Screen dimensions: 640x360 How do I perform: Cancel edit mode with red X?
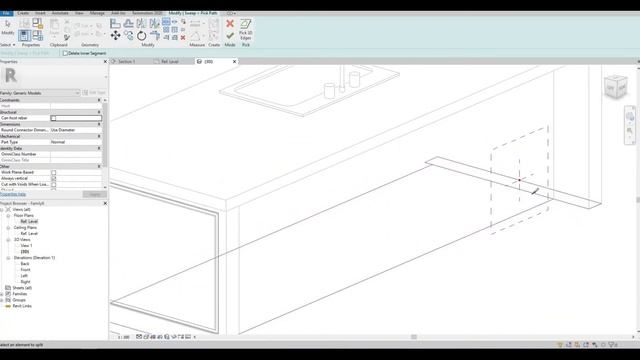230,24
